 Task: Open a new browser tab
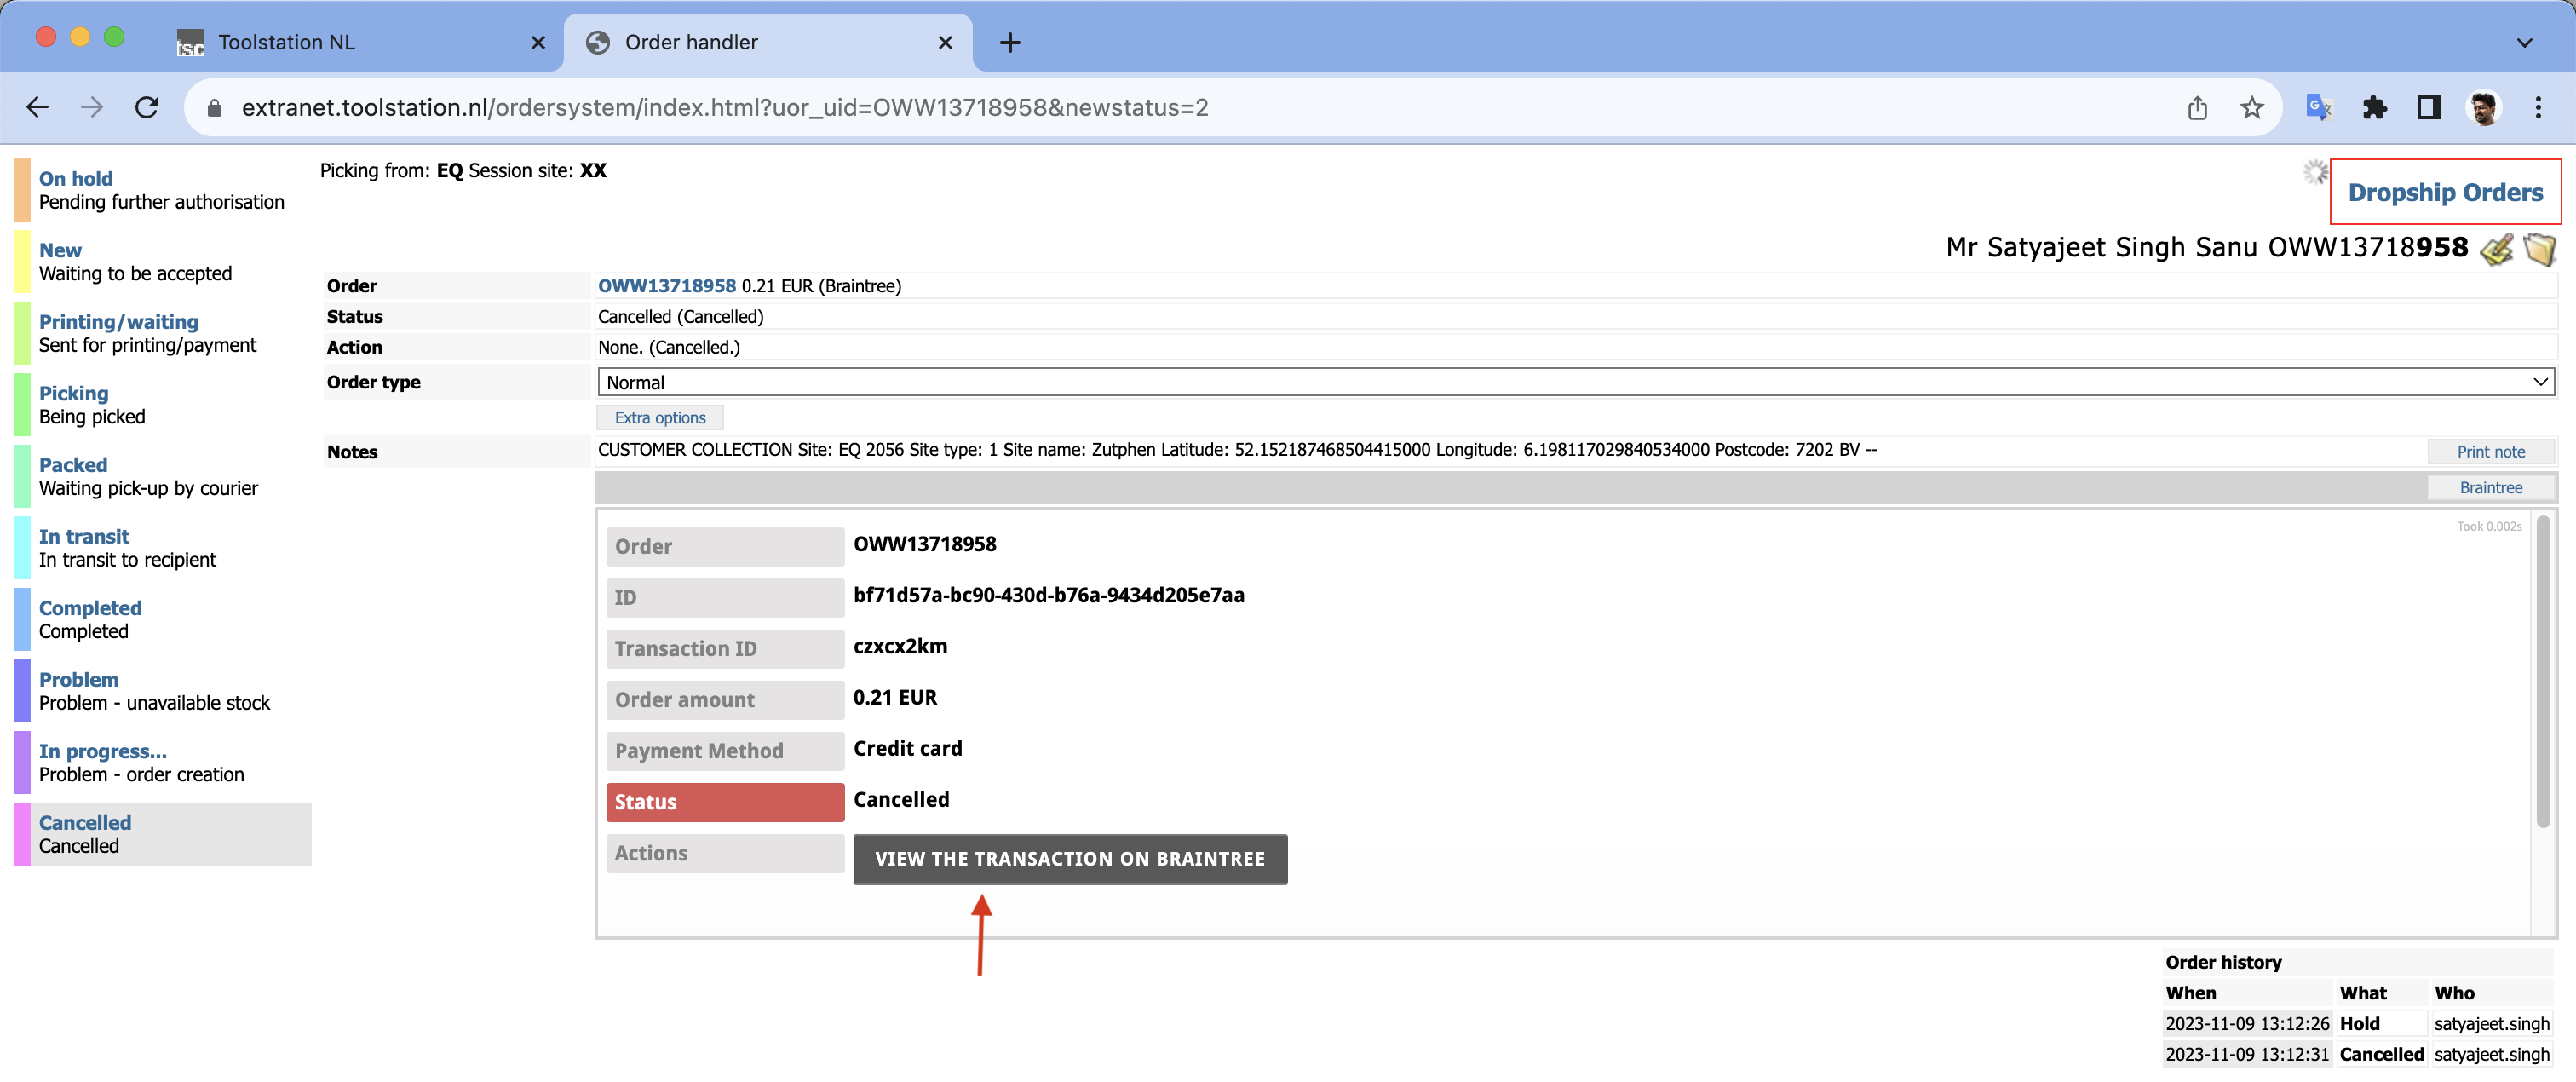(x=1010, y=42)
